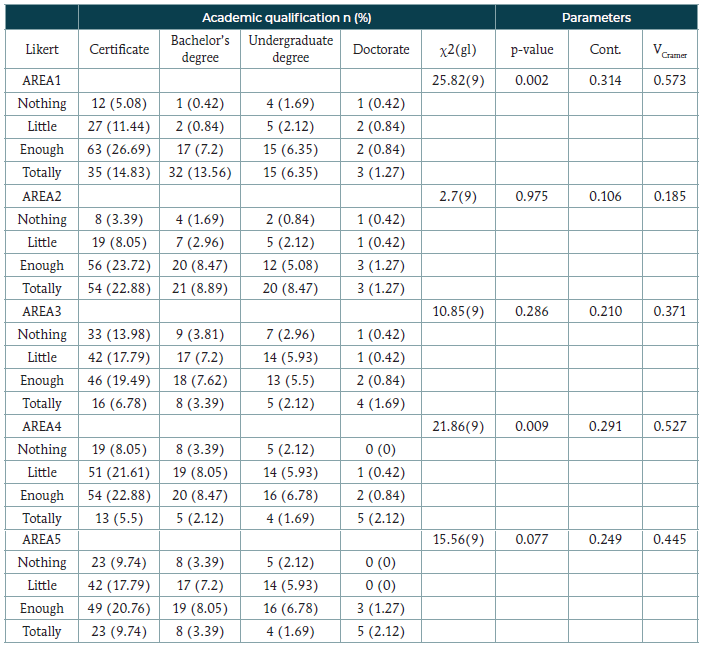The image size is (703, 646).
Task: Select the cell showing 32 (13.56)
Action: [x=198, y=173]
